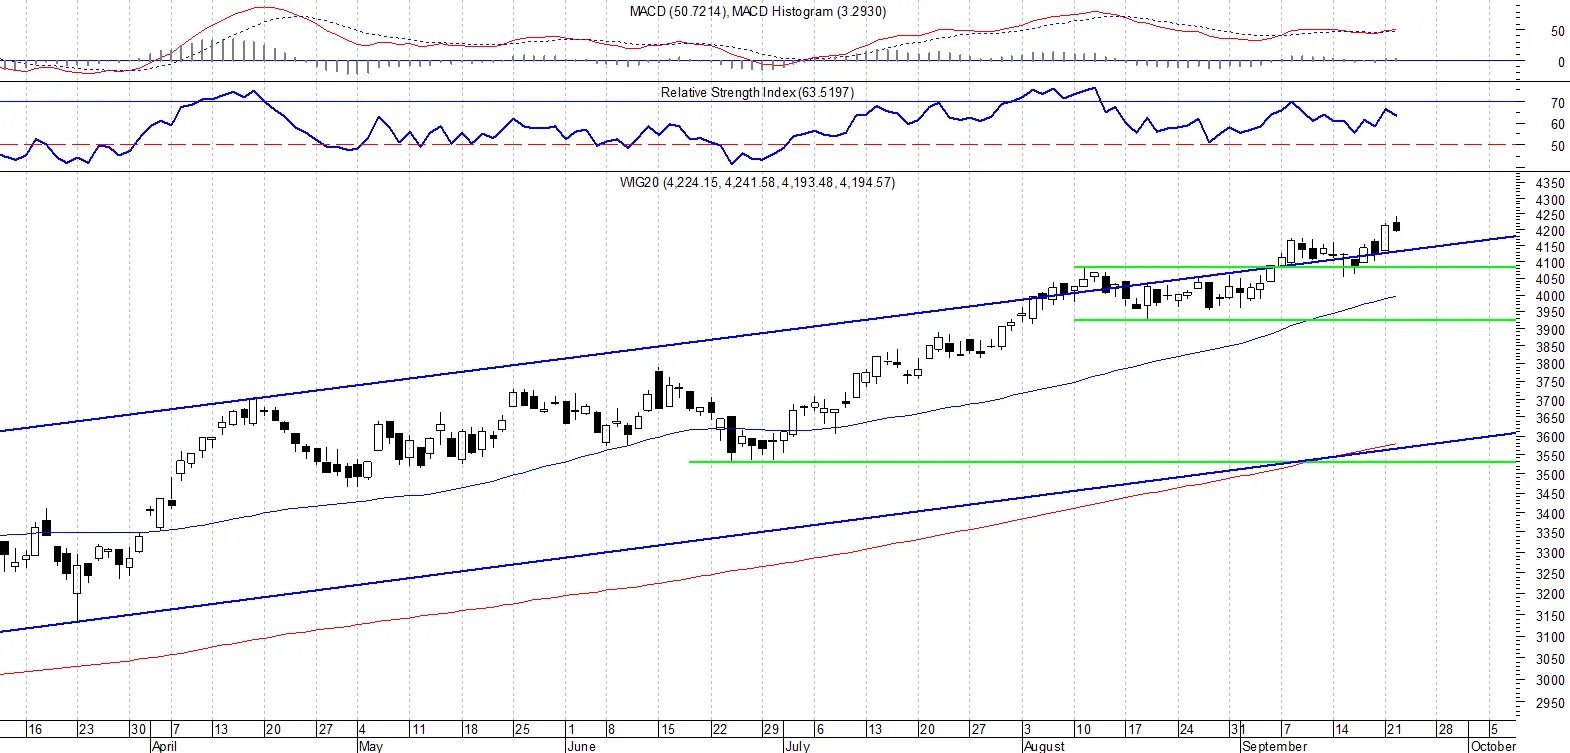Click the MACD 0 level scale label
Screen dimensions: 1570x753
pos(1561,63)
